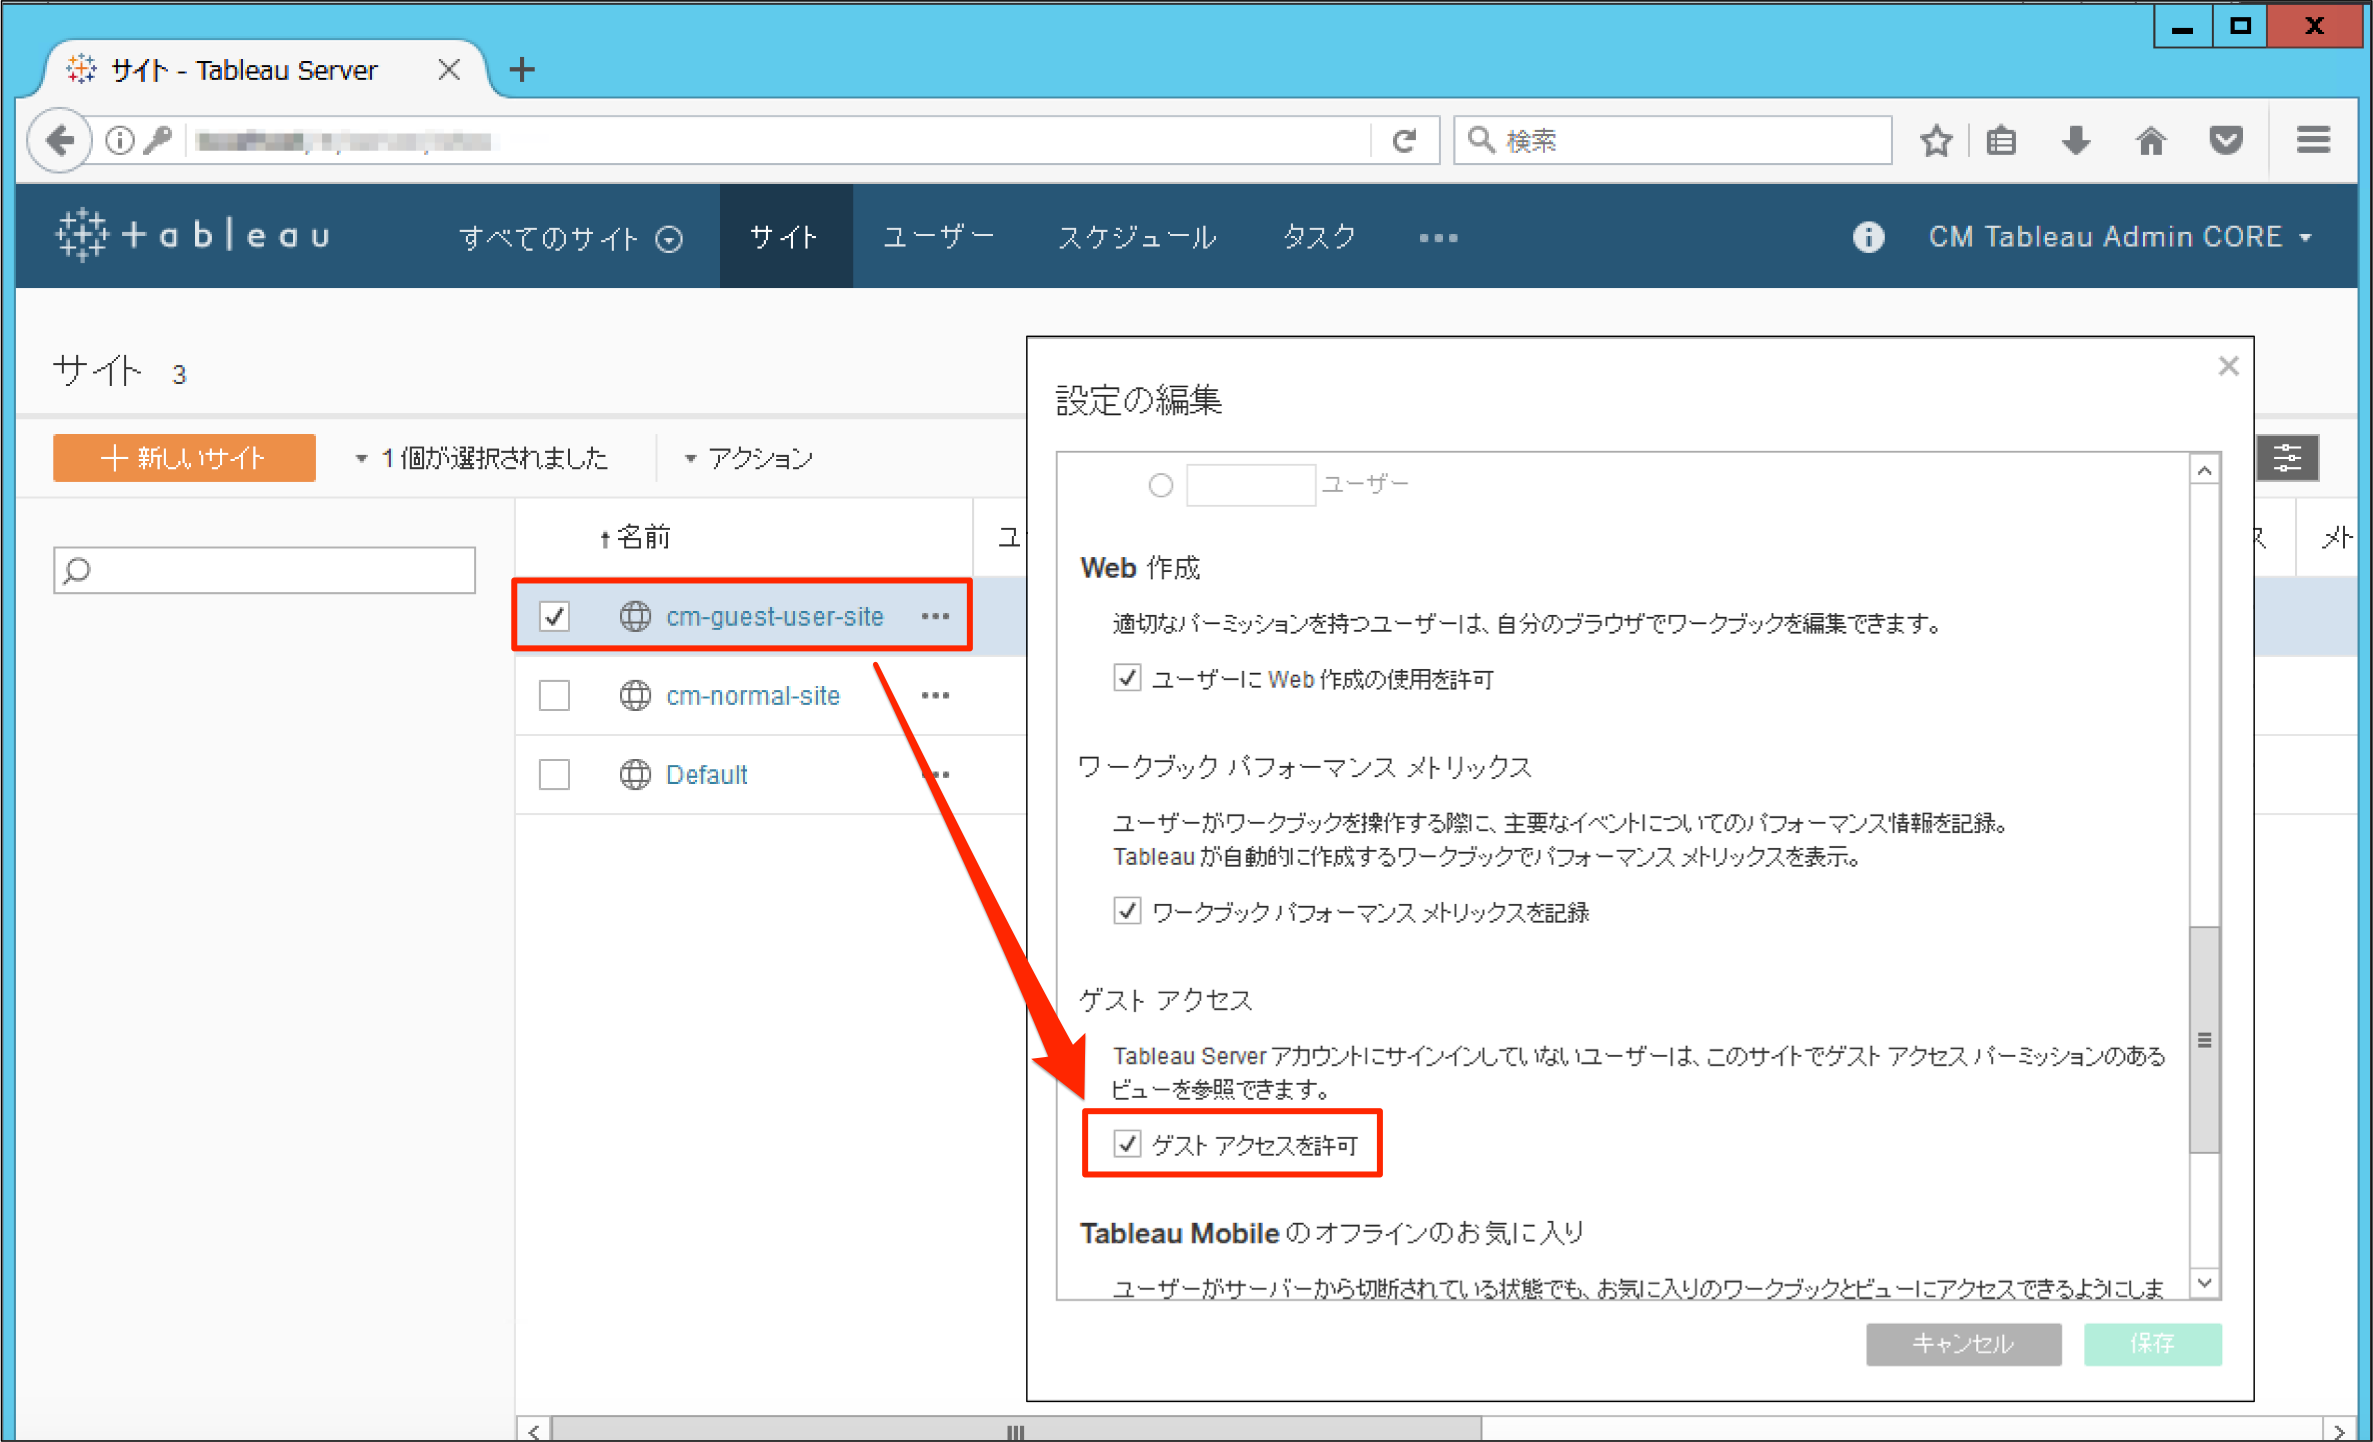Viewport: 2373px width, 1442px height.
Task: Open the cm-normal-site link
Action: pos(753,695)
